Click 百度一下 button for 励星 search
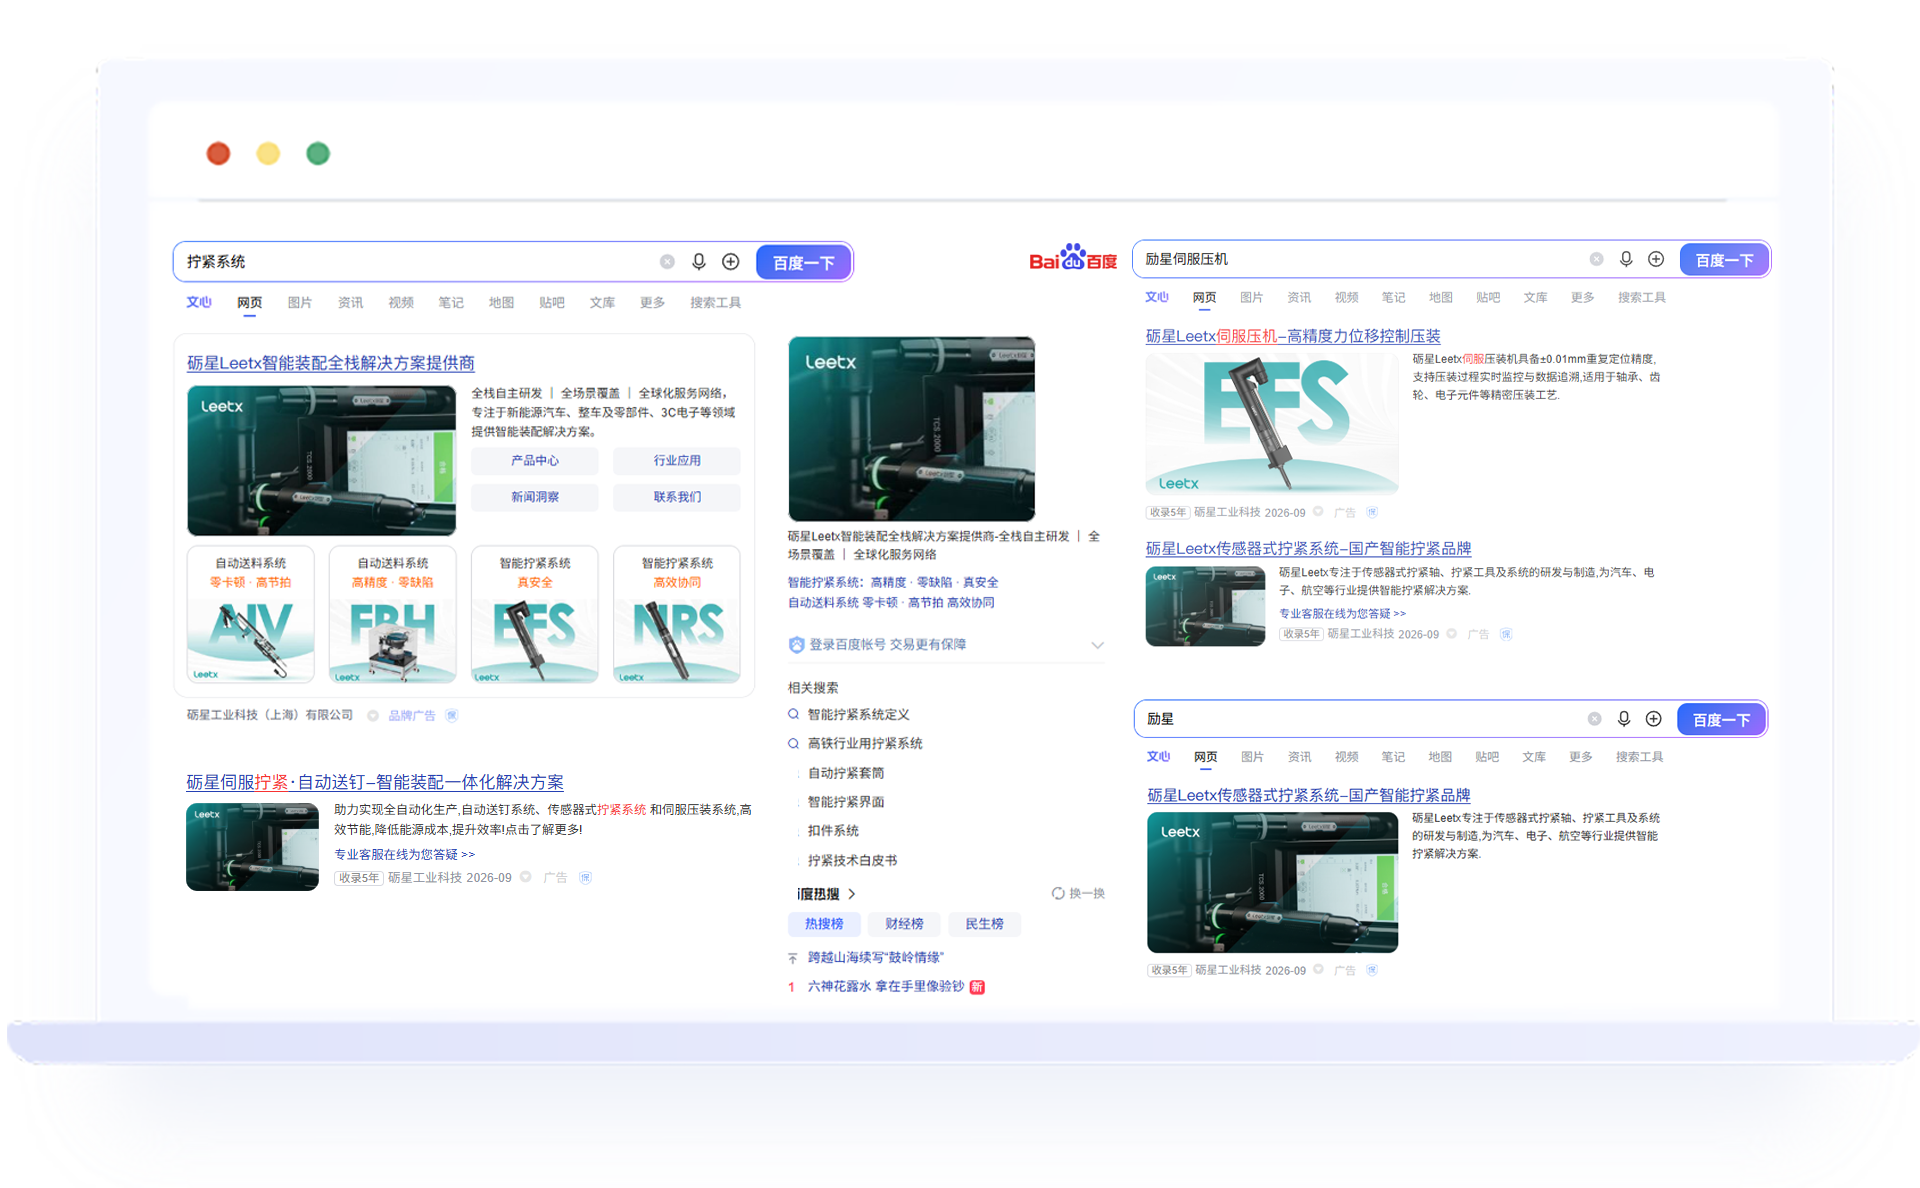This screenshot has width=1920, height=1188. (1721, 719)
